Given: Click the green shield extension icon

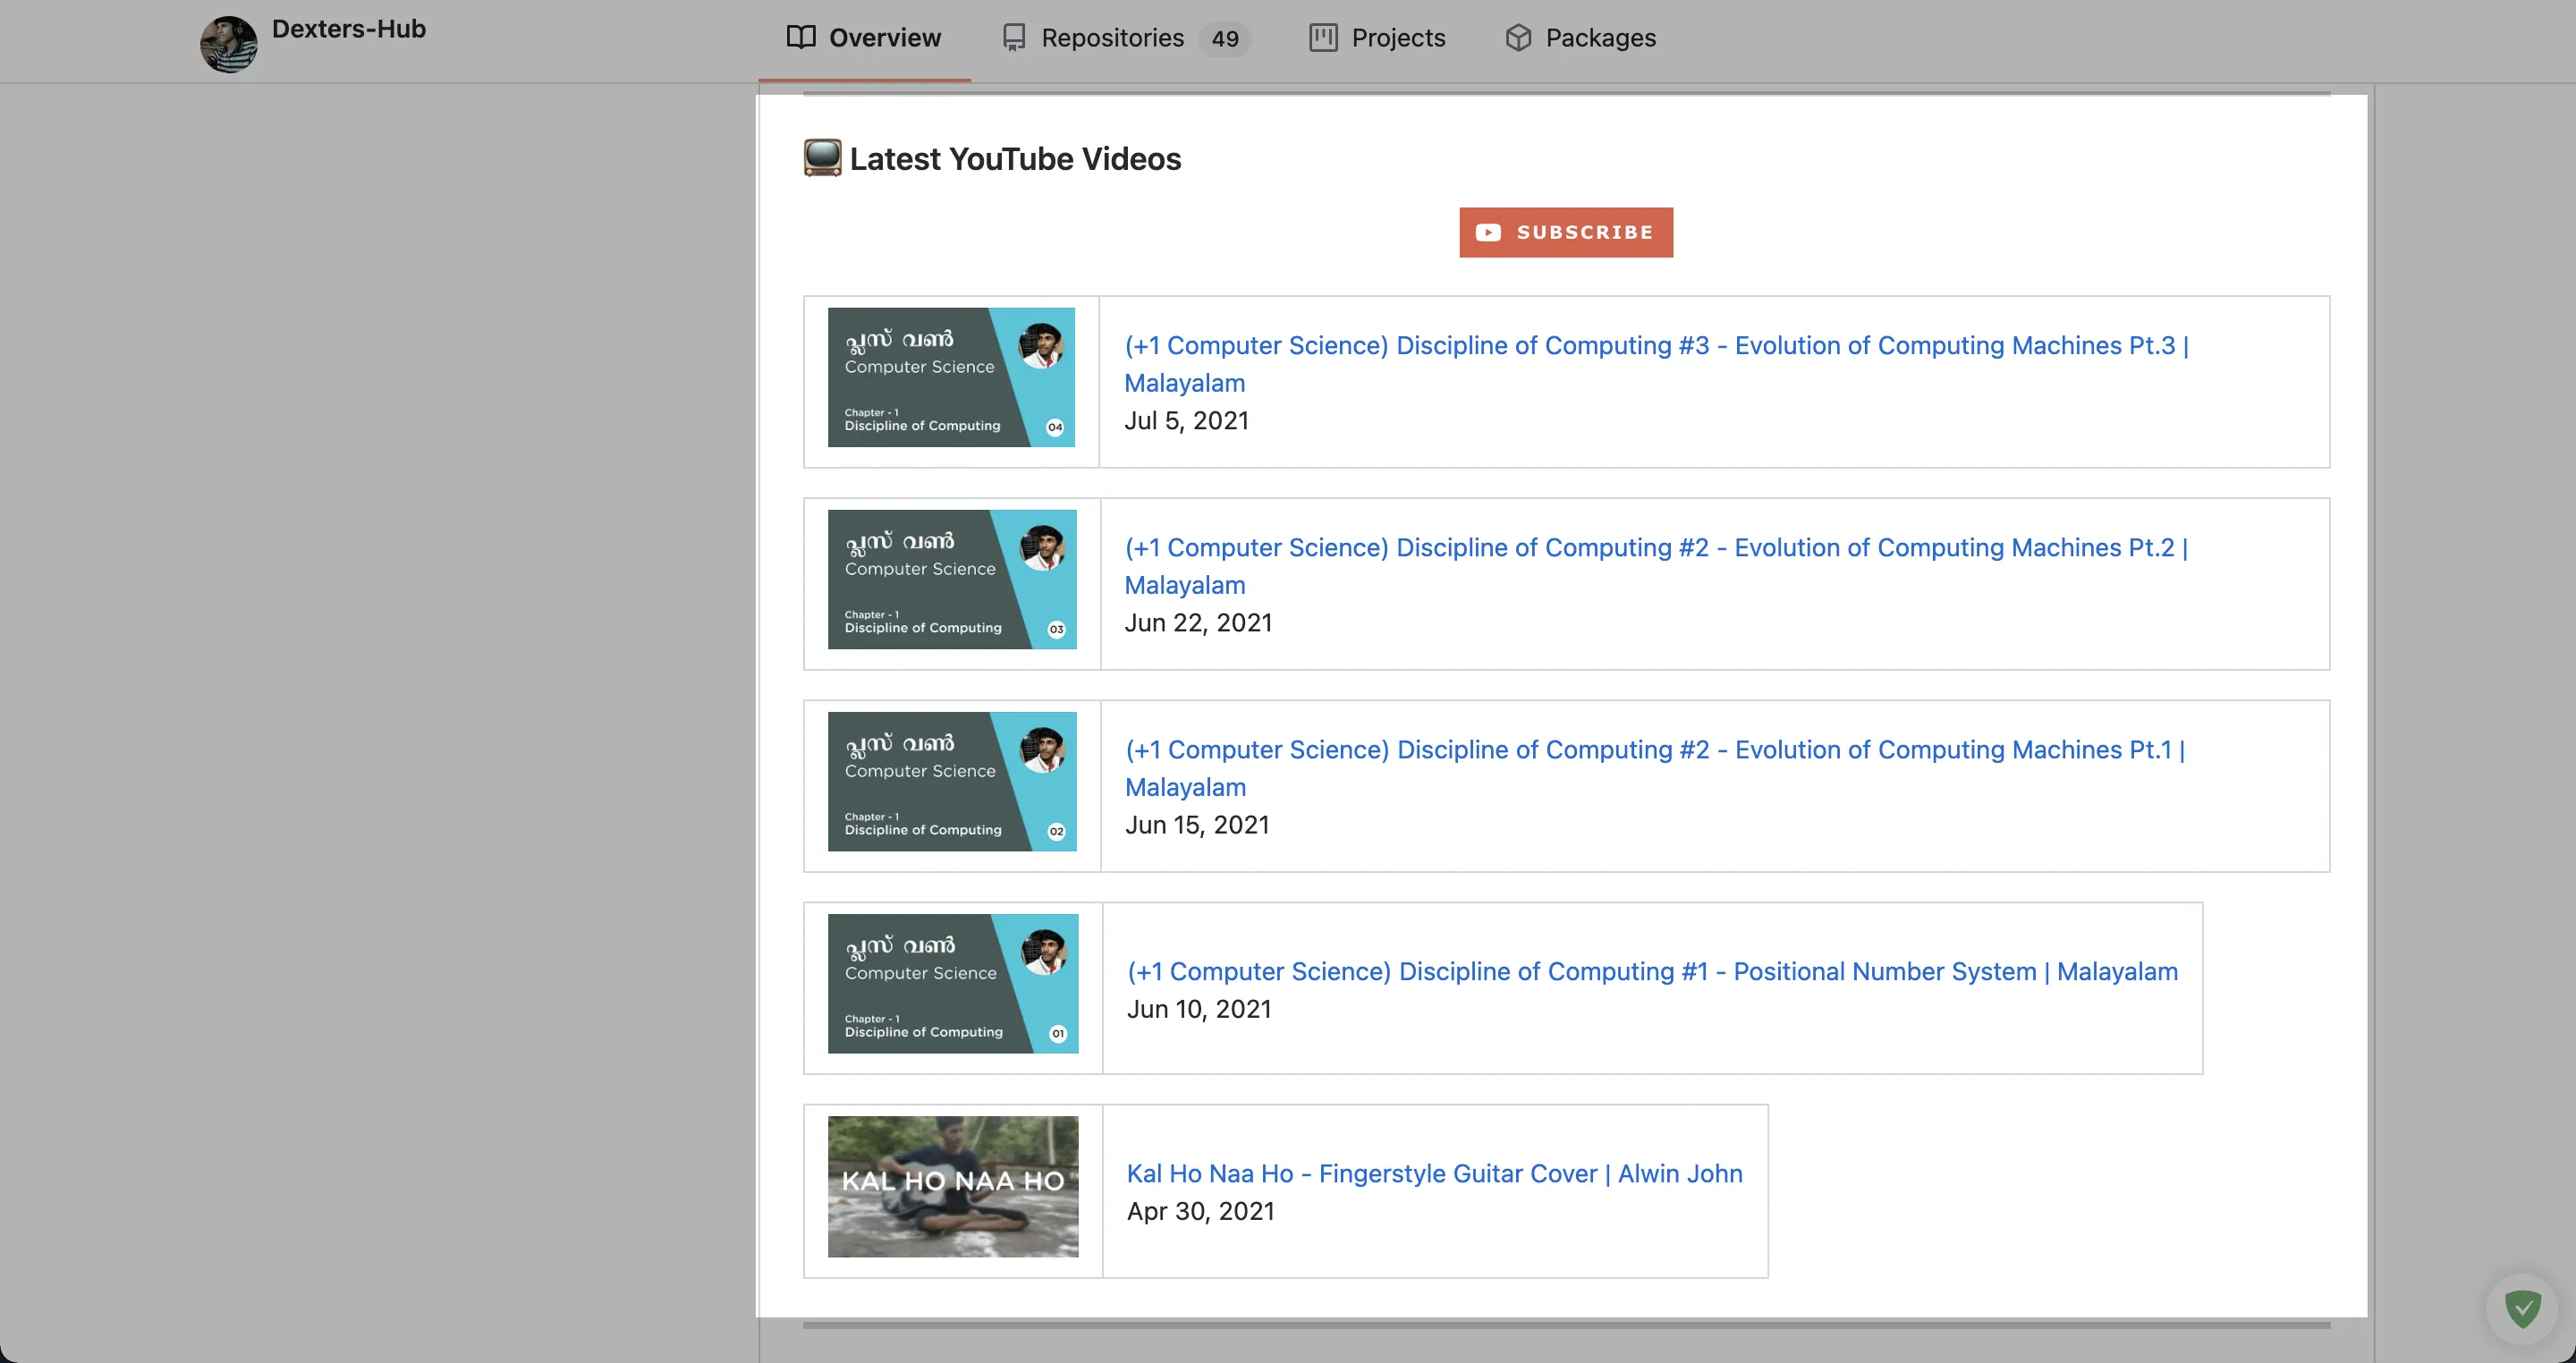Looking at the screenshot, I should pos(2522,1308).
